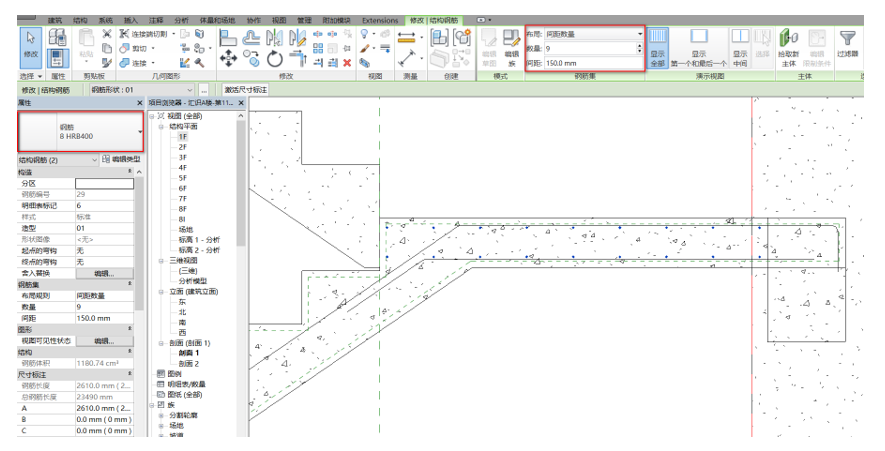Click the 数量 quantity stepper arrows
This screenshot has width=885, height=451.
(640, 48)
